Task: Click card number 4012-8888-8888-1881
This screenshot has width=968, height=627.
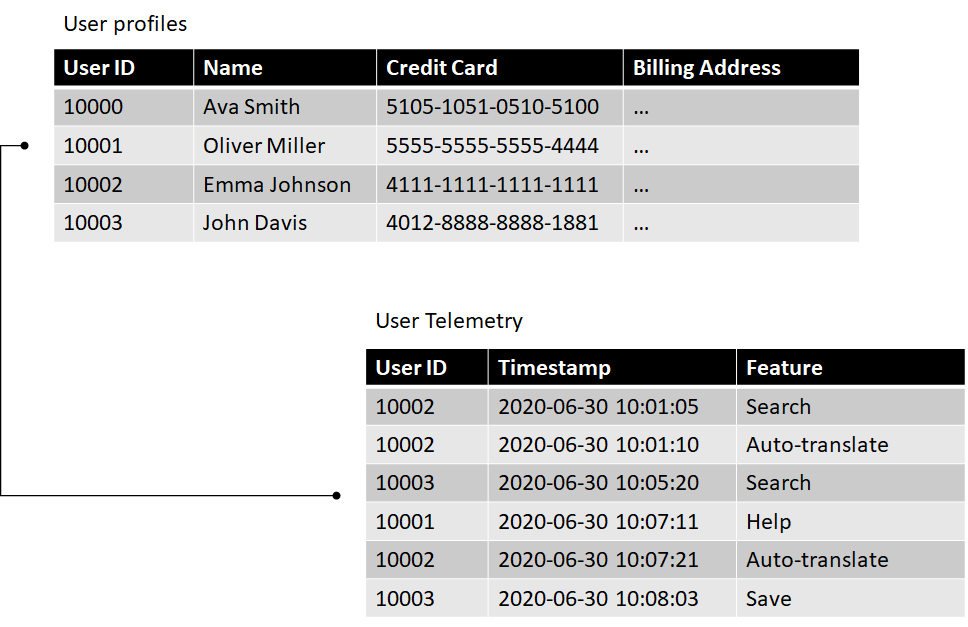Action: (492, 223)
